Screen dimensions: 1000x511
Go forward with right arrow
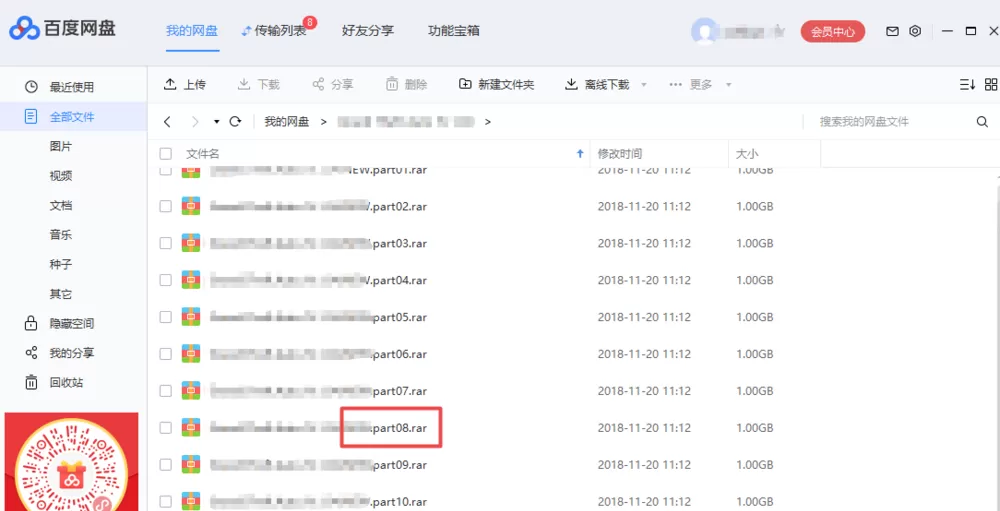click(195, 121)
